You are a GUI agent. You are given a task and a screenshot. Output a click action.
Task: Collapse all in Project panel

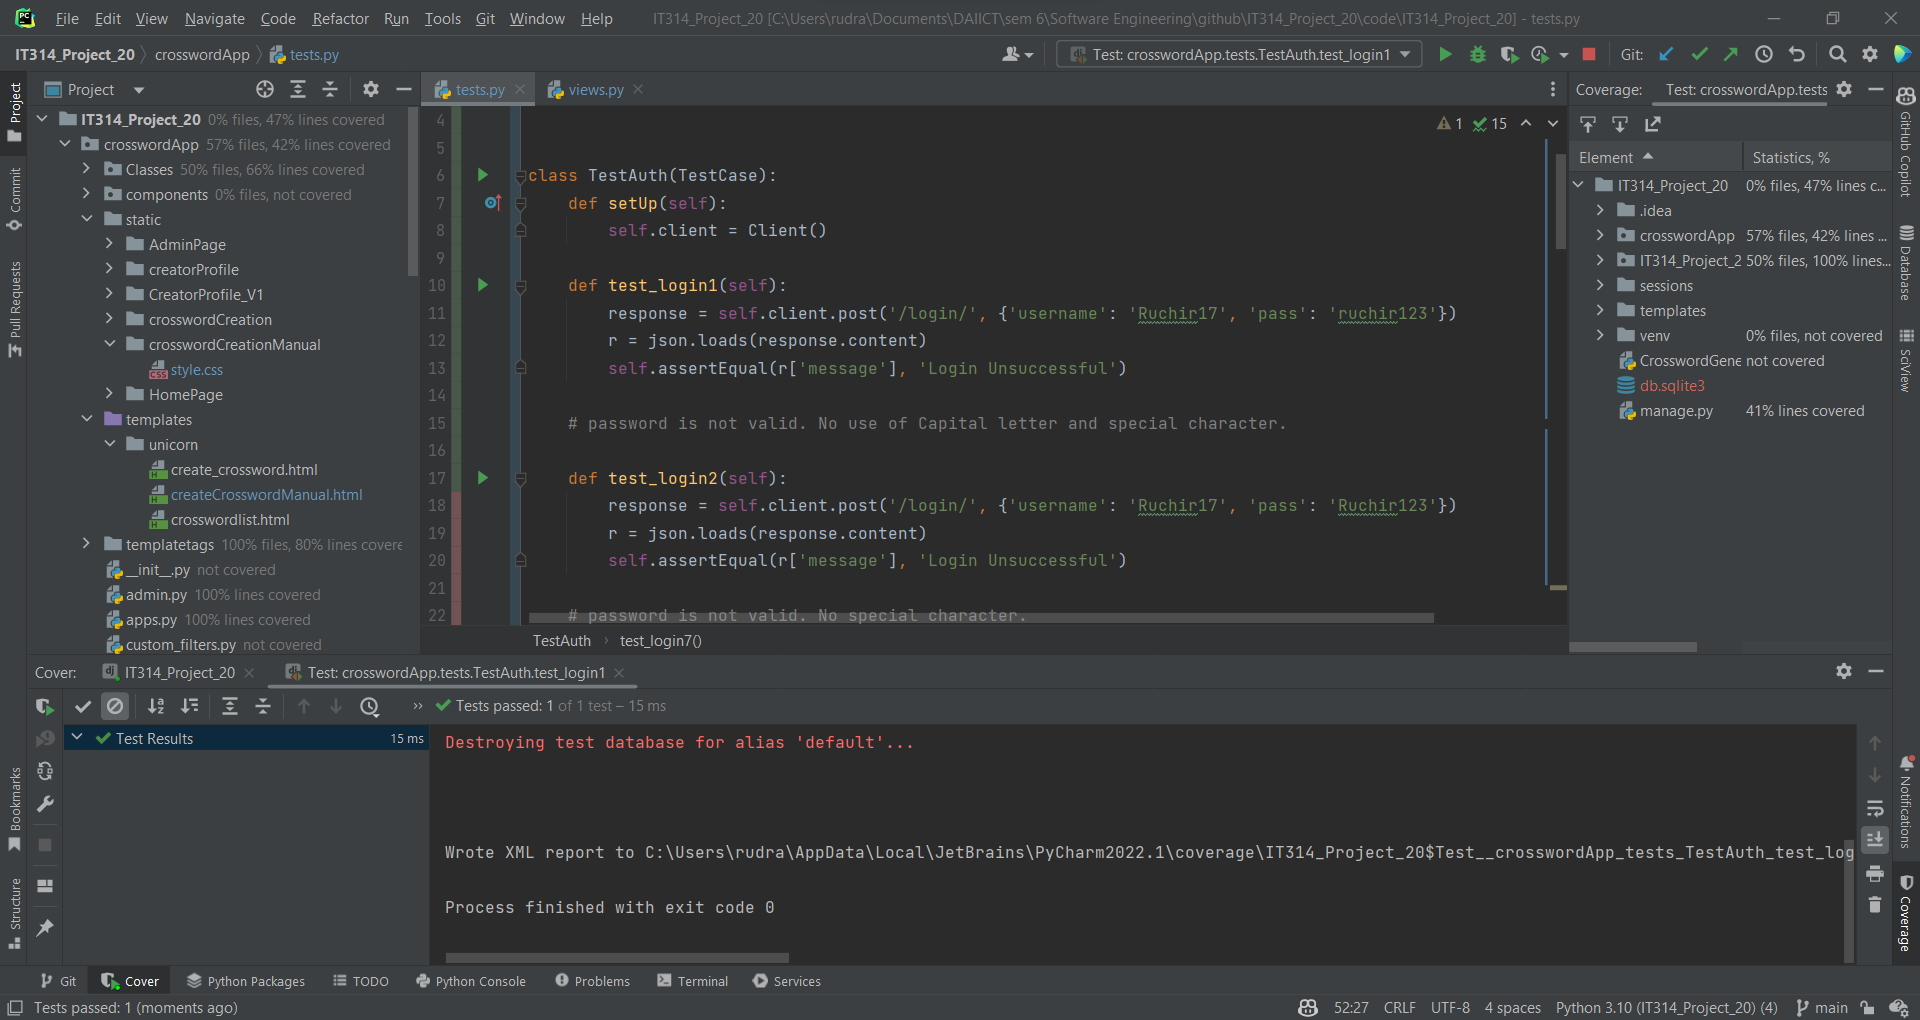(330, 90)
